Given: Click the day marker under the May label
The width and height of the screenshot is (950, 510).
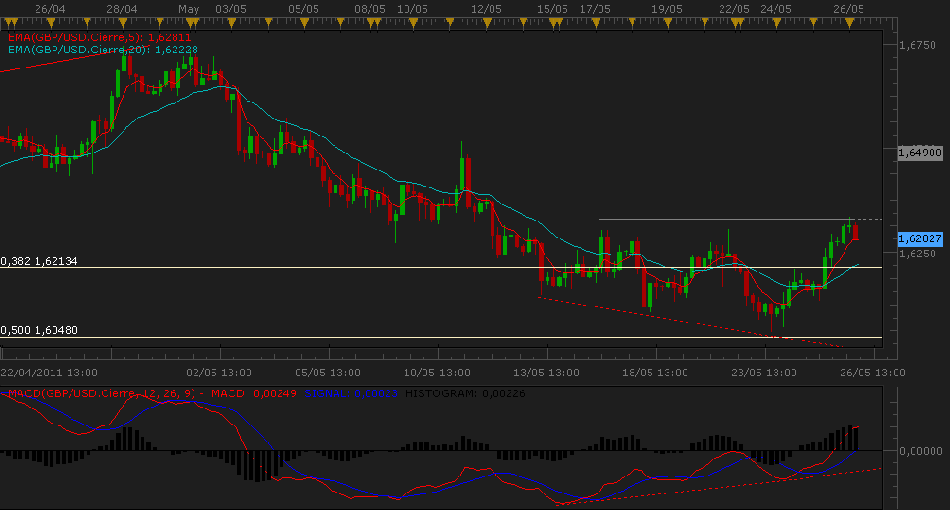Looking at the screenshot, I should coord(188,20).
